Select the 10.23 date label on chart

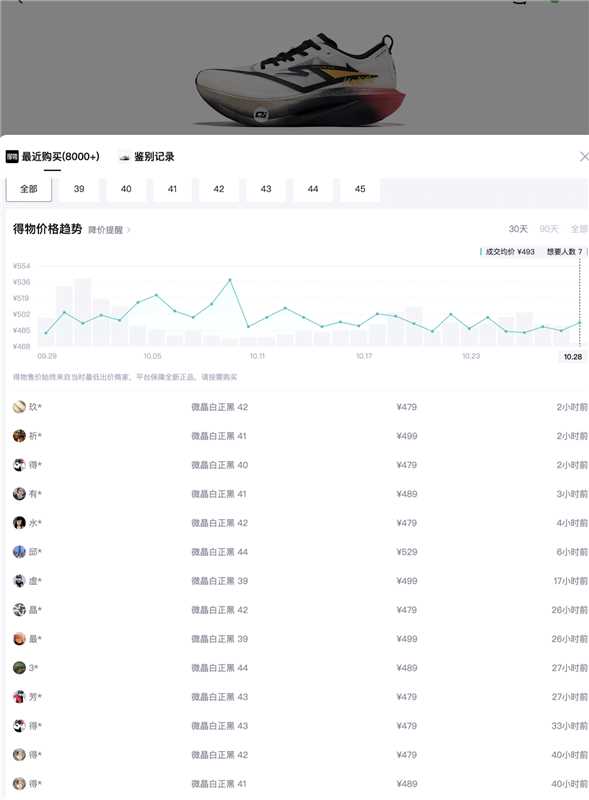point(471,356)
